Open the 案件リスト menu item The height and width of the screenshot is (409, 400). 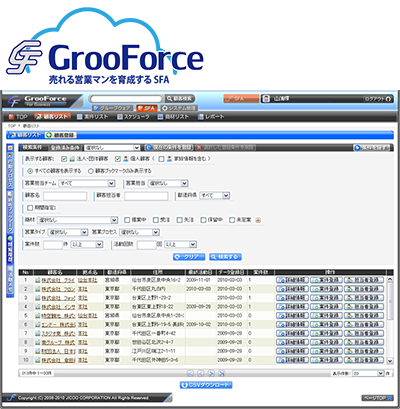coord(93,117)
